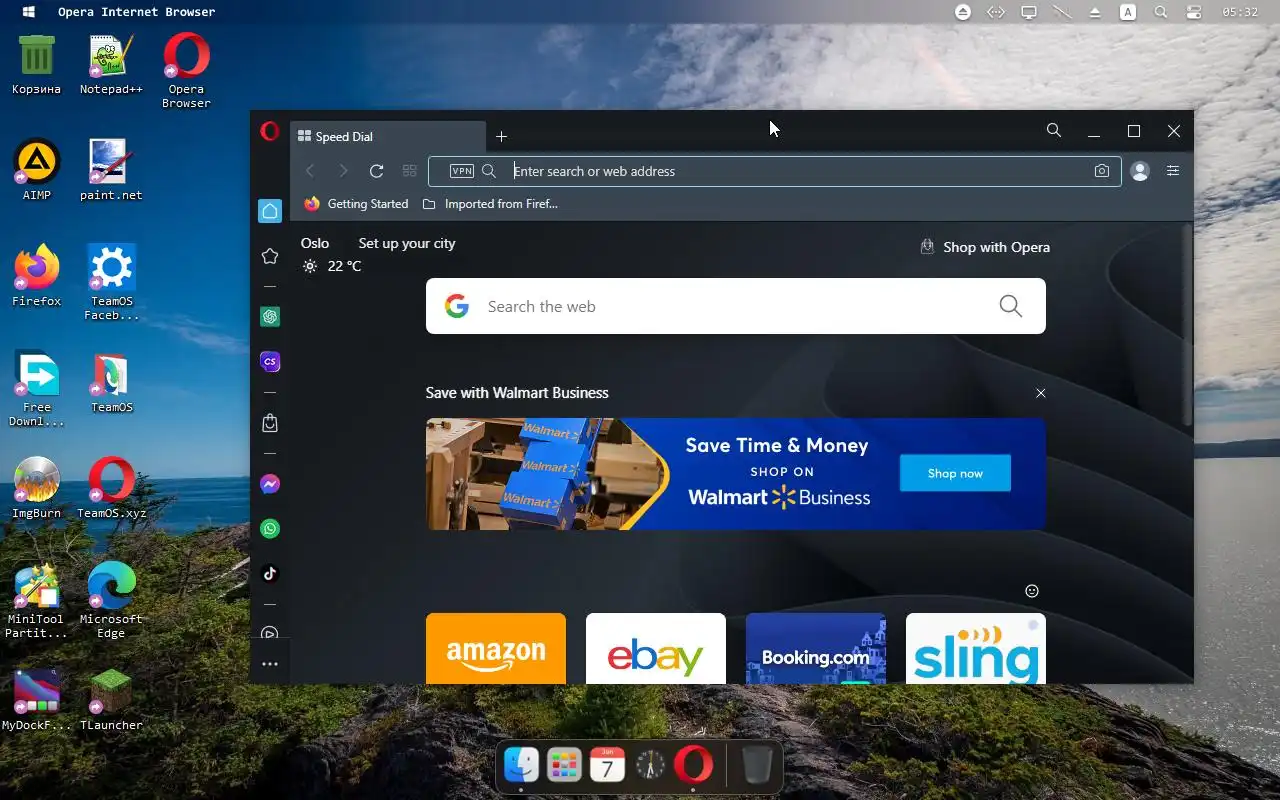Click Shop now on Walmart banner

[955, 473]
